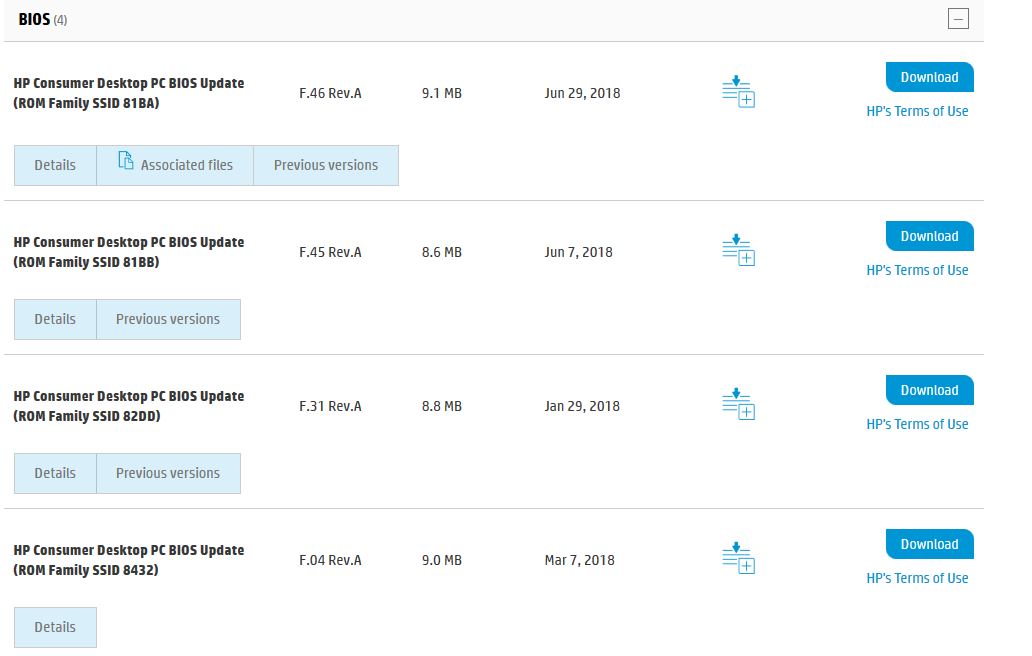The image size is (1032, 656).
Task: Add F.46 Rev.A BIOS to download list
Action: (738, 92)
